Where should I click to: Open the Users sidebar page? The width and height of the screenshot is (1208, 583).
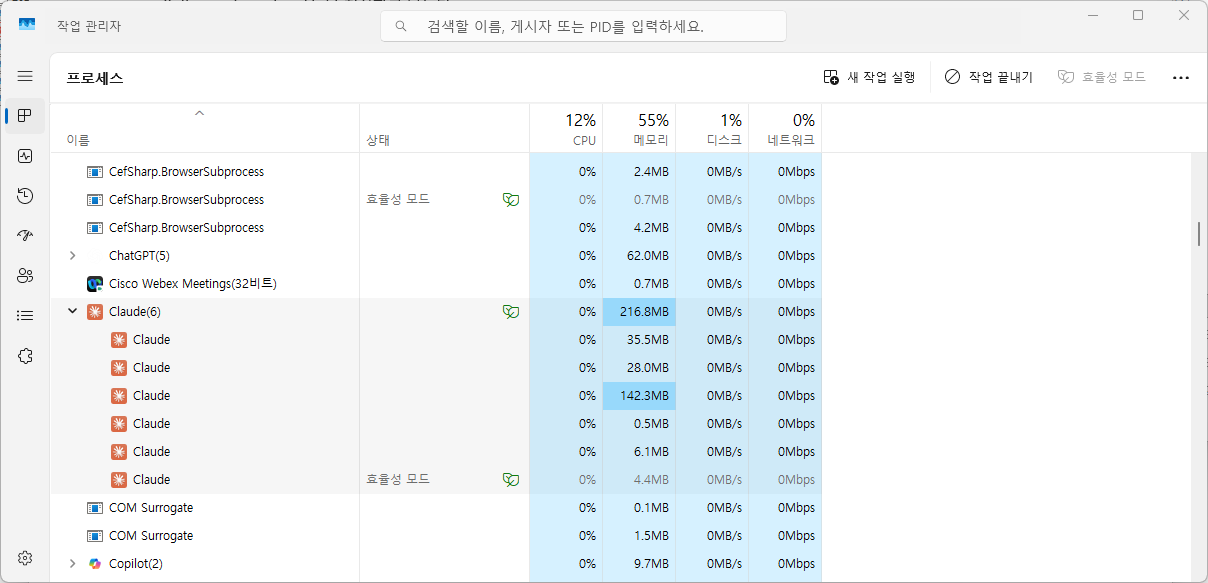pyautogui.click(x=26, y=276)
